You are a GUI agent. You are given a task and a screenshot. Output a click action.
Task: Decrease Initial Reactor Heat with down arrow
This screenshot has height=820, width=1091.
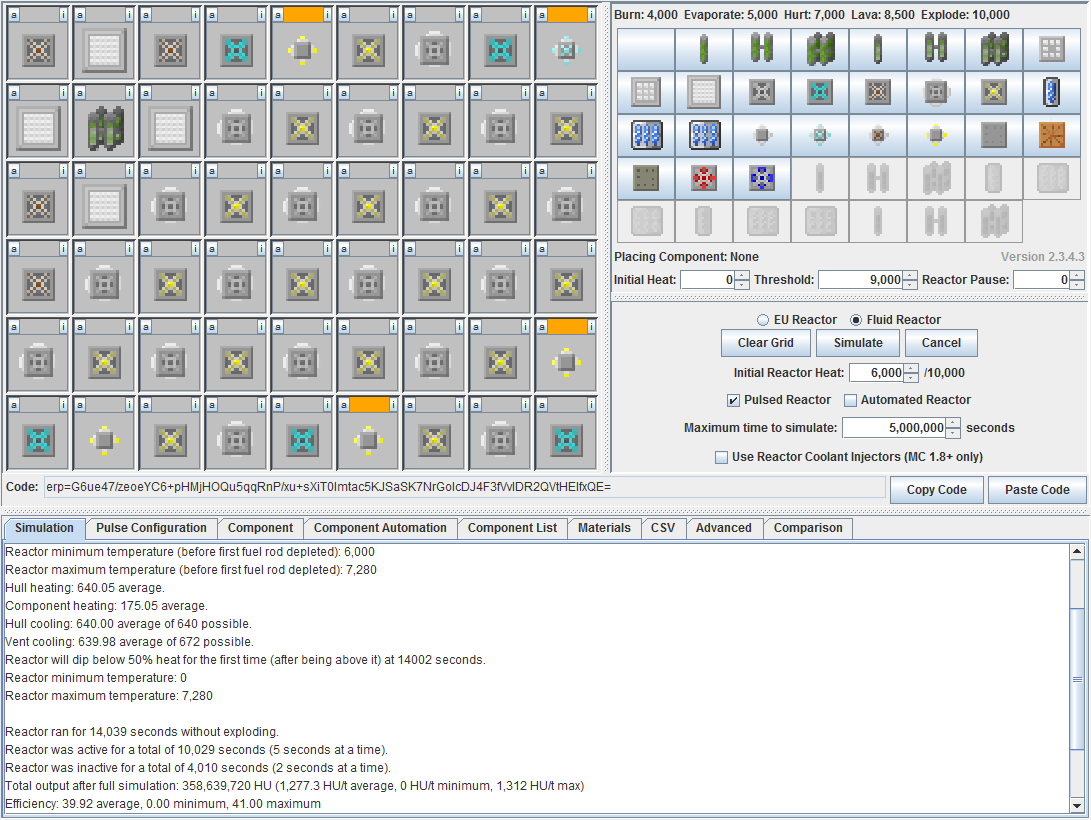910,378
